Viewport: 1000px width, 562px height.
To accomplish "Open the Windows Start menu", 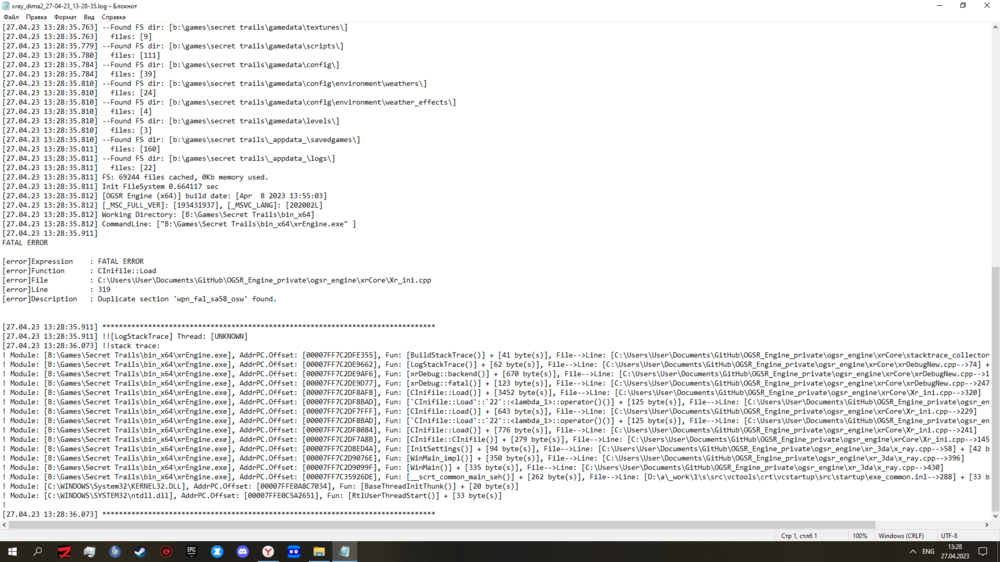I will coord(12,552).
